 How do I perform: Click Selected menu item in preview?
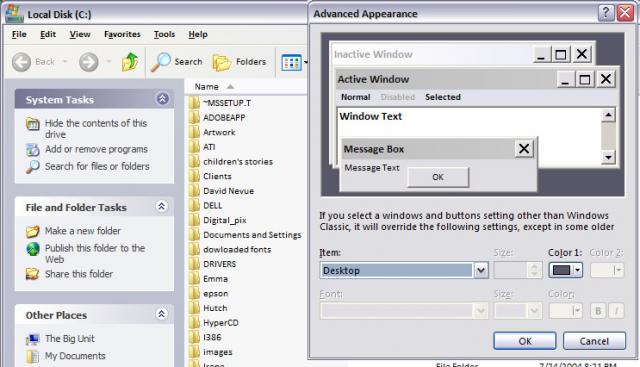pyautogui.click(x=443, y=97)
